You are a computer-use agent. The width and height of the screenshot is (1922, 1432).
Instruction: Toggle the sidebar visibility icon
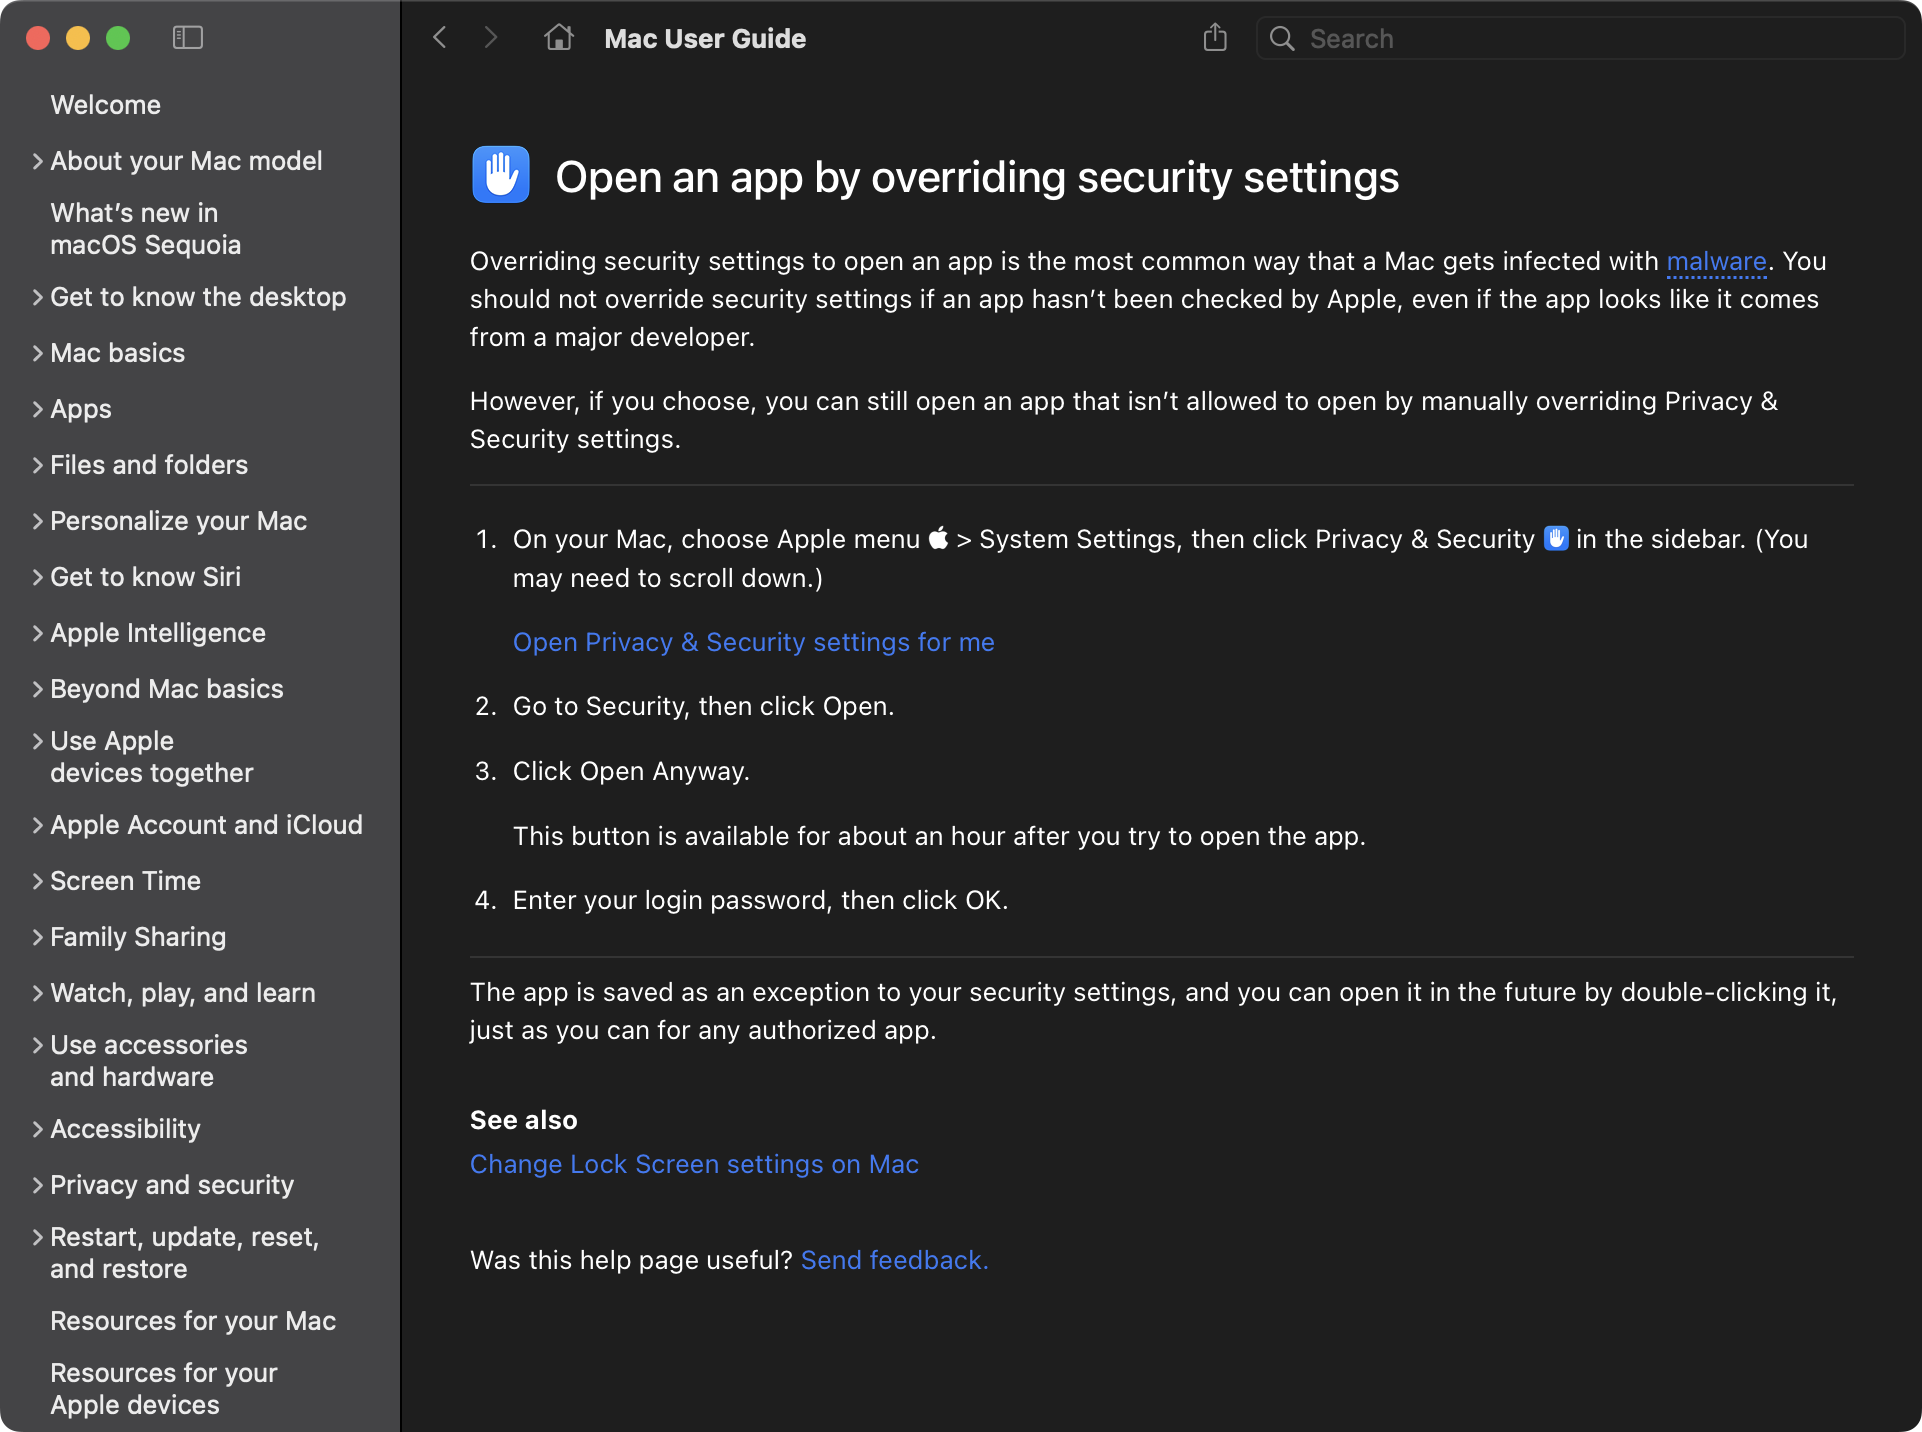tap(188, 38)
